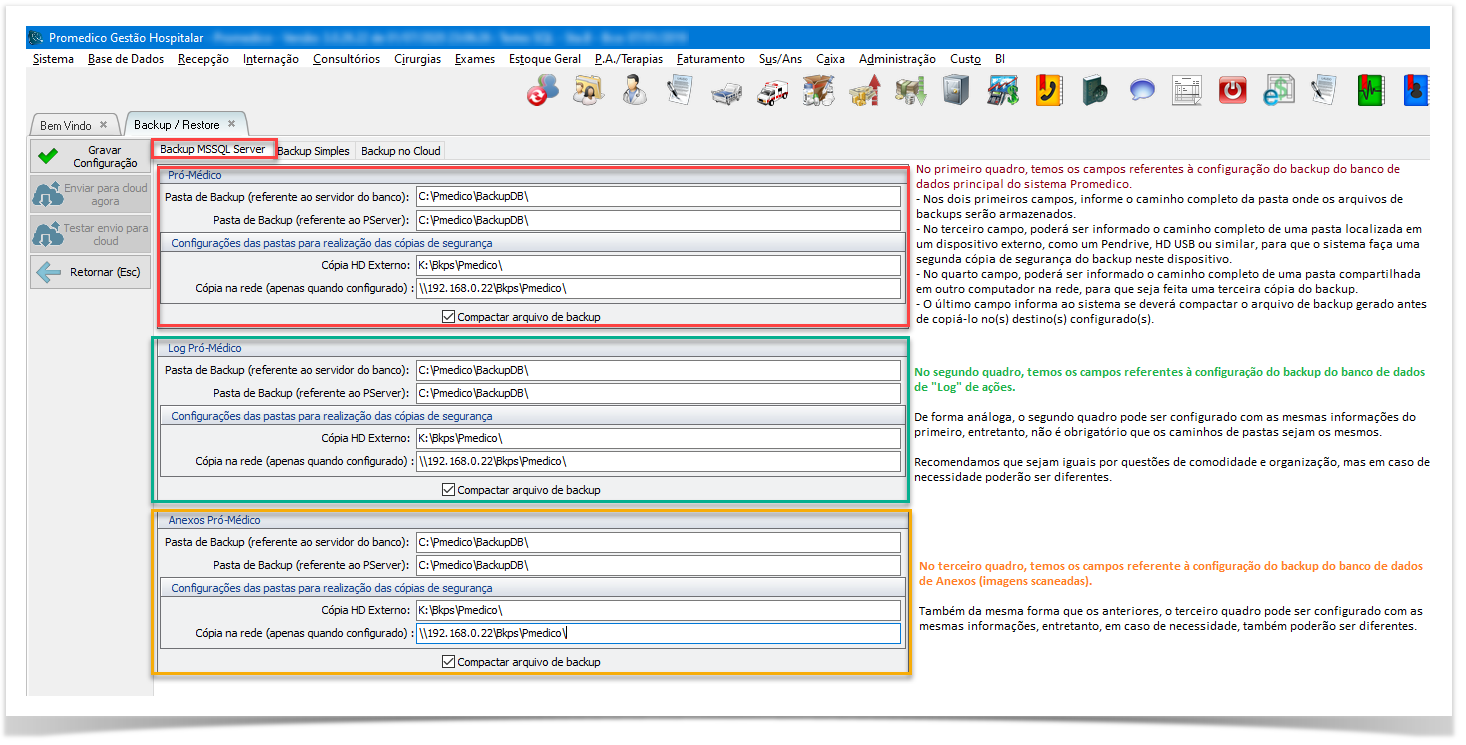Switch to the Backup Simples tab
The height and width of the screenshot is (745, 1466).
313,151
